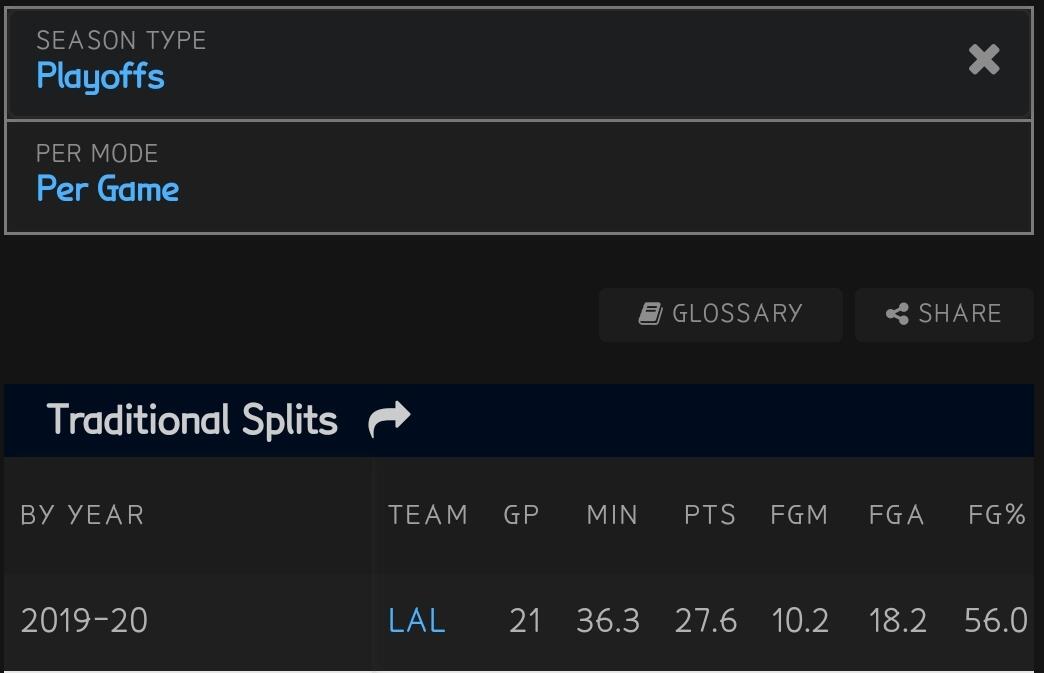
Task: Select the 2019-20 season row label
Action: coord(84,621)
